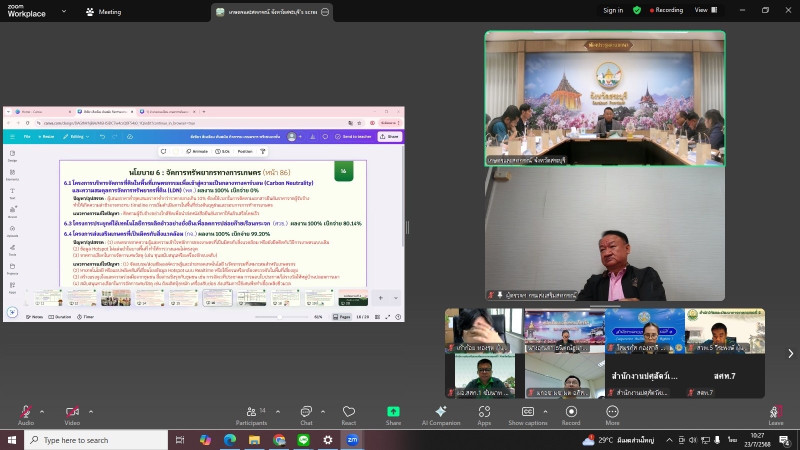800x450 pixels.
Task: Expand the Zoom Workplace dropdown chevron
Action: (x=63, y=11)
